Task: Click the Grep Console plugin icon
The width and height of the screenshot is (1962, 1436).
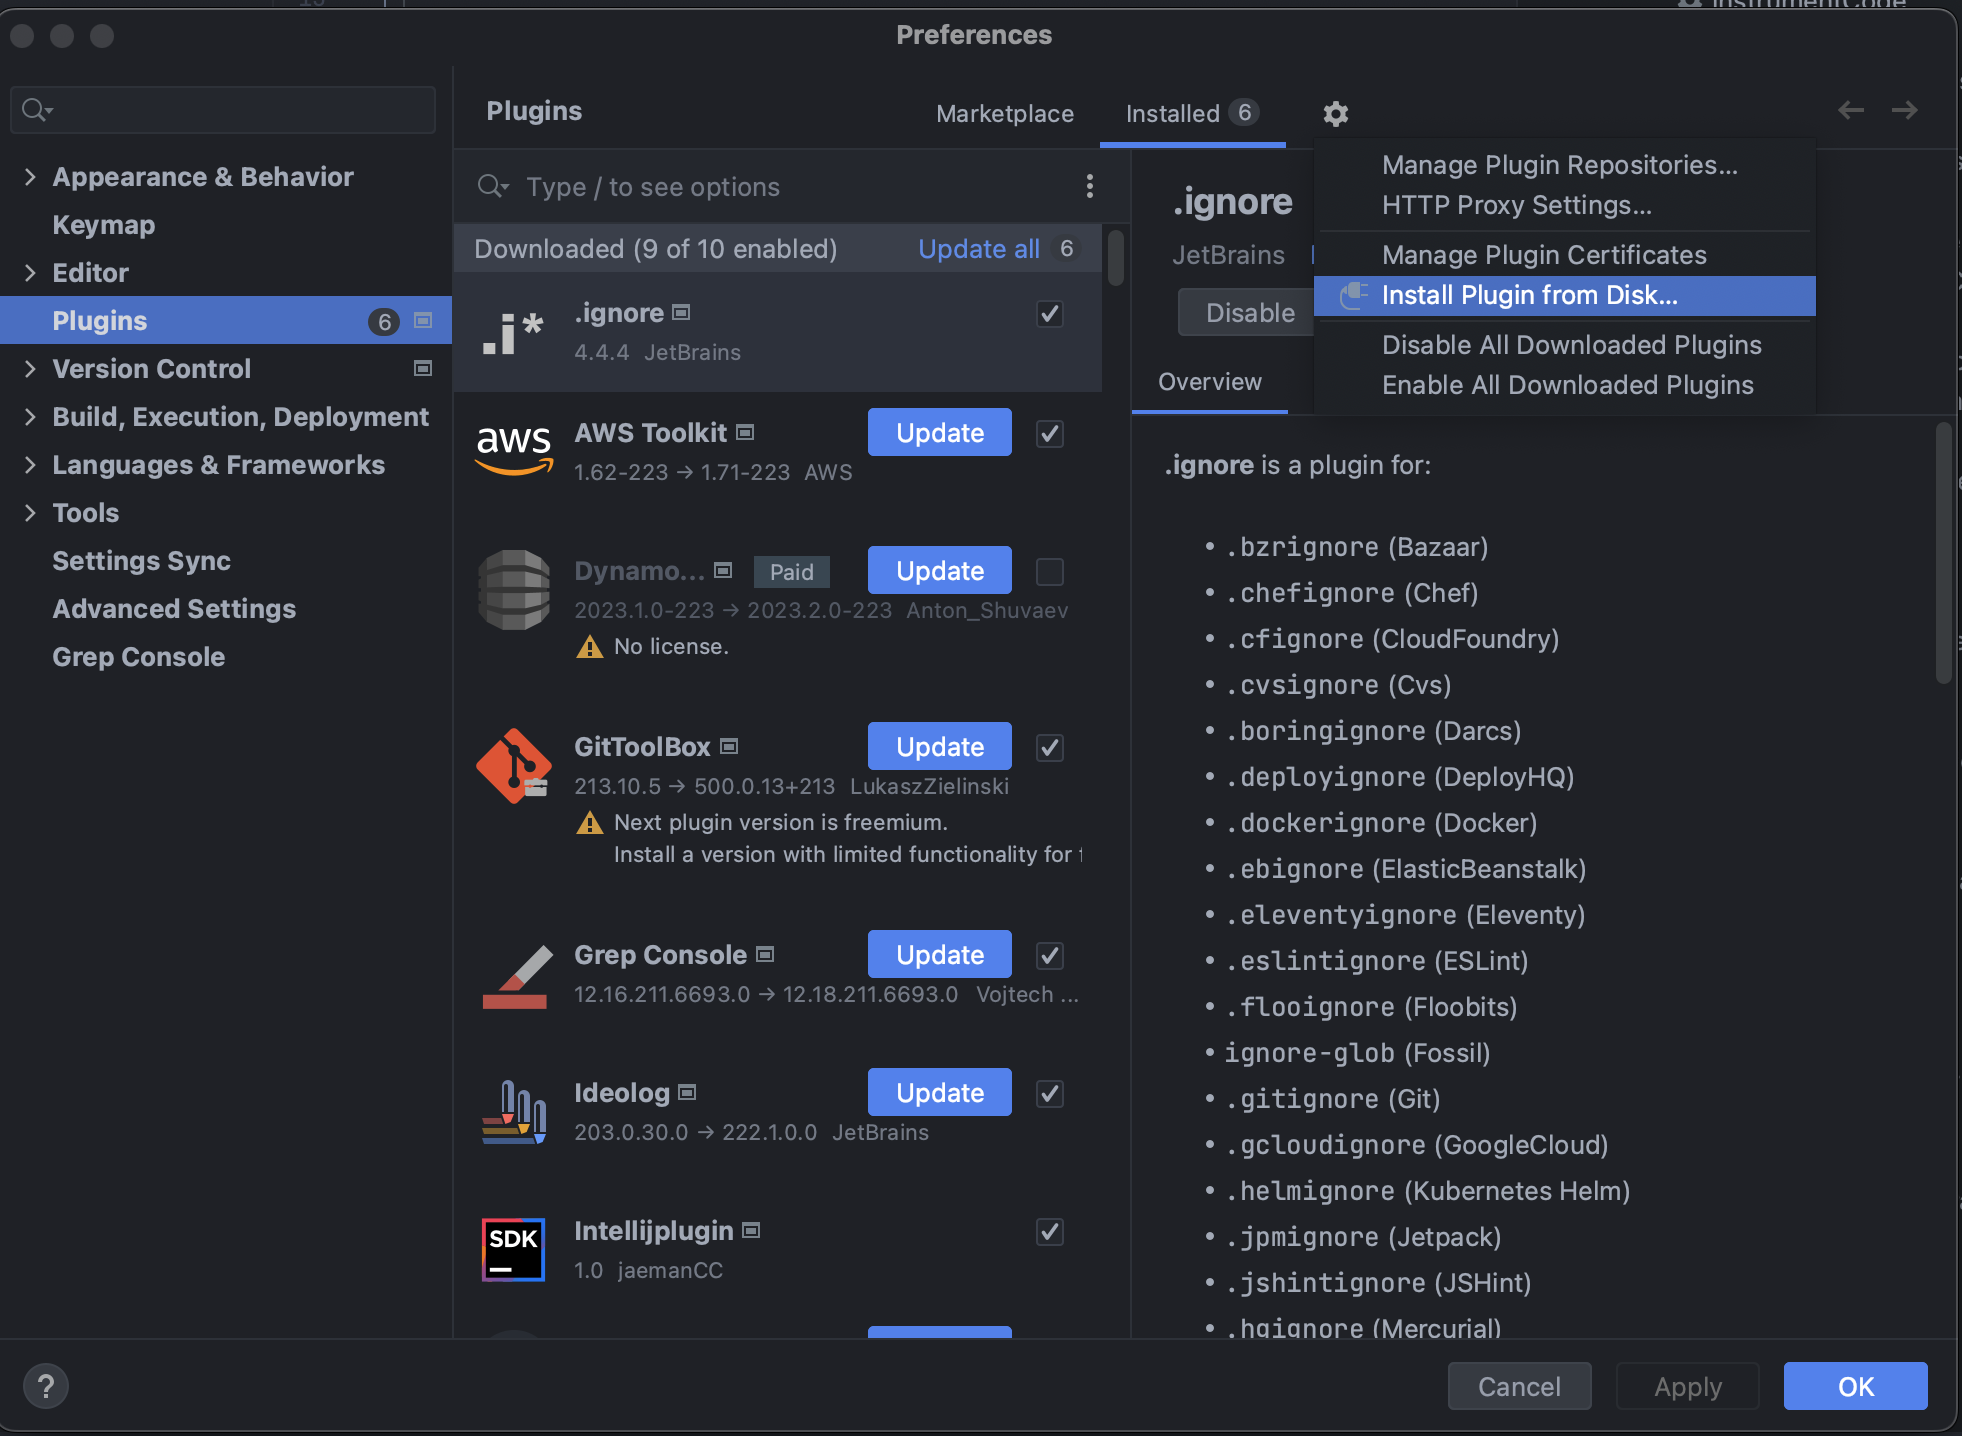Action: click(x=514, y=976)
